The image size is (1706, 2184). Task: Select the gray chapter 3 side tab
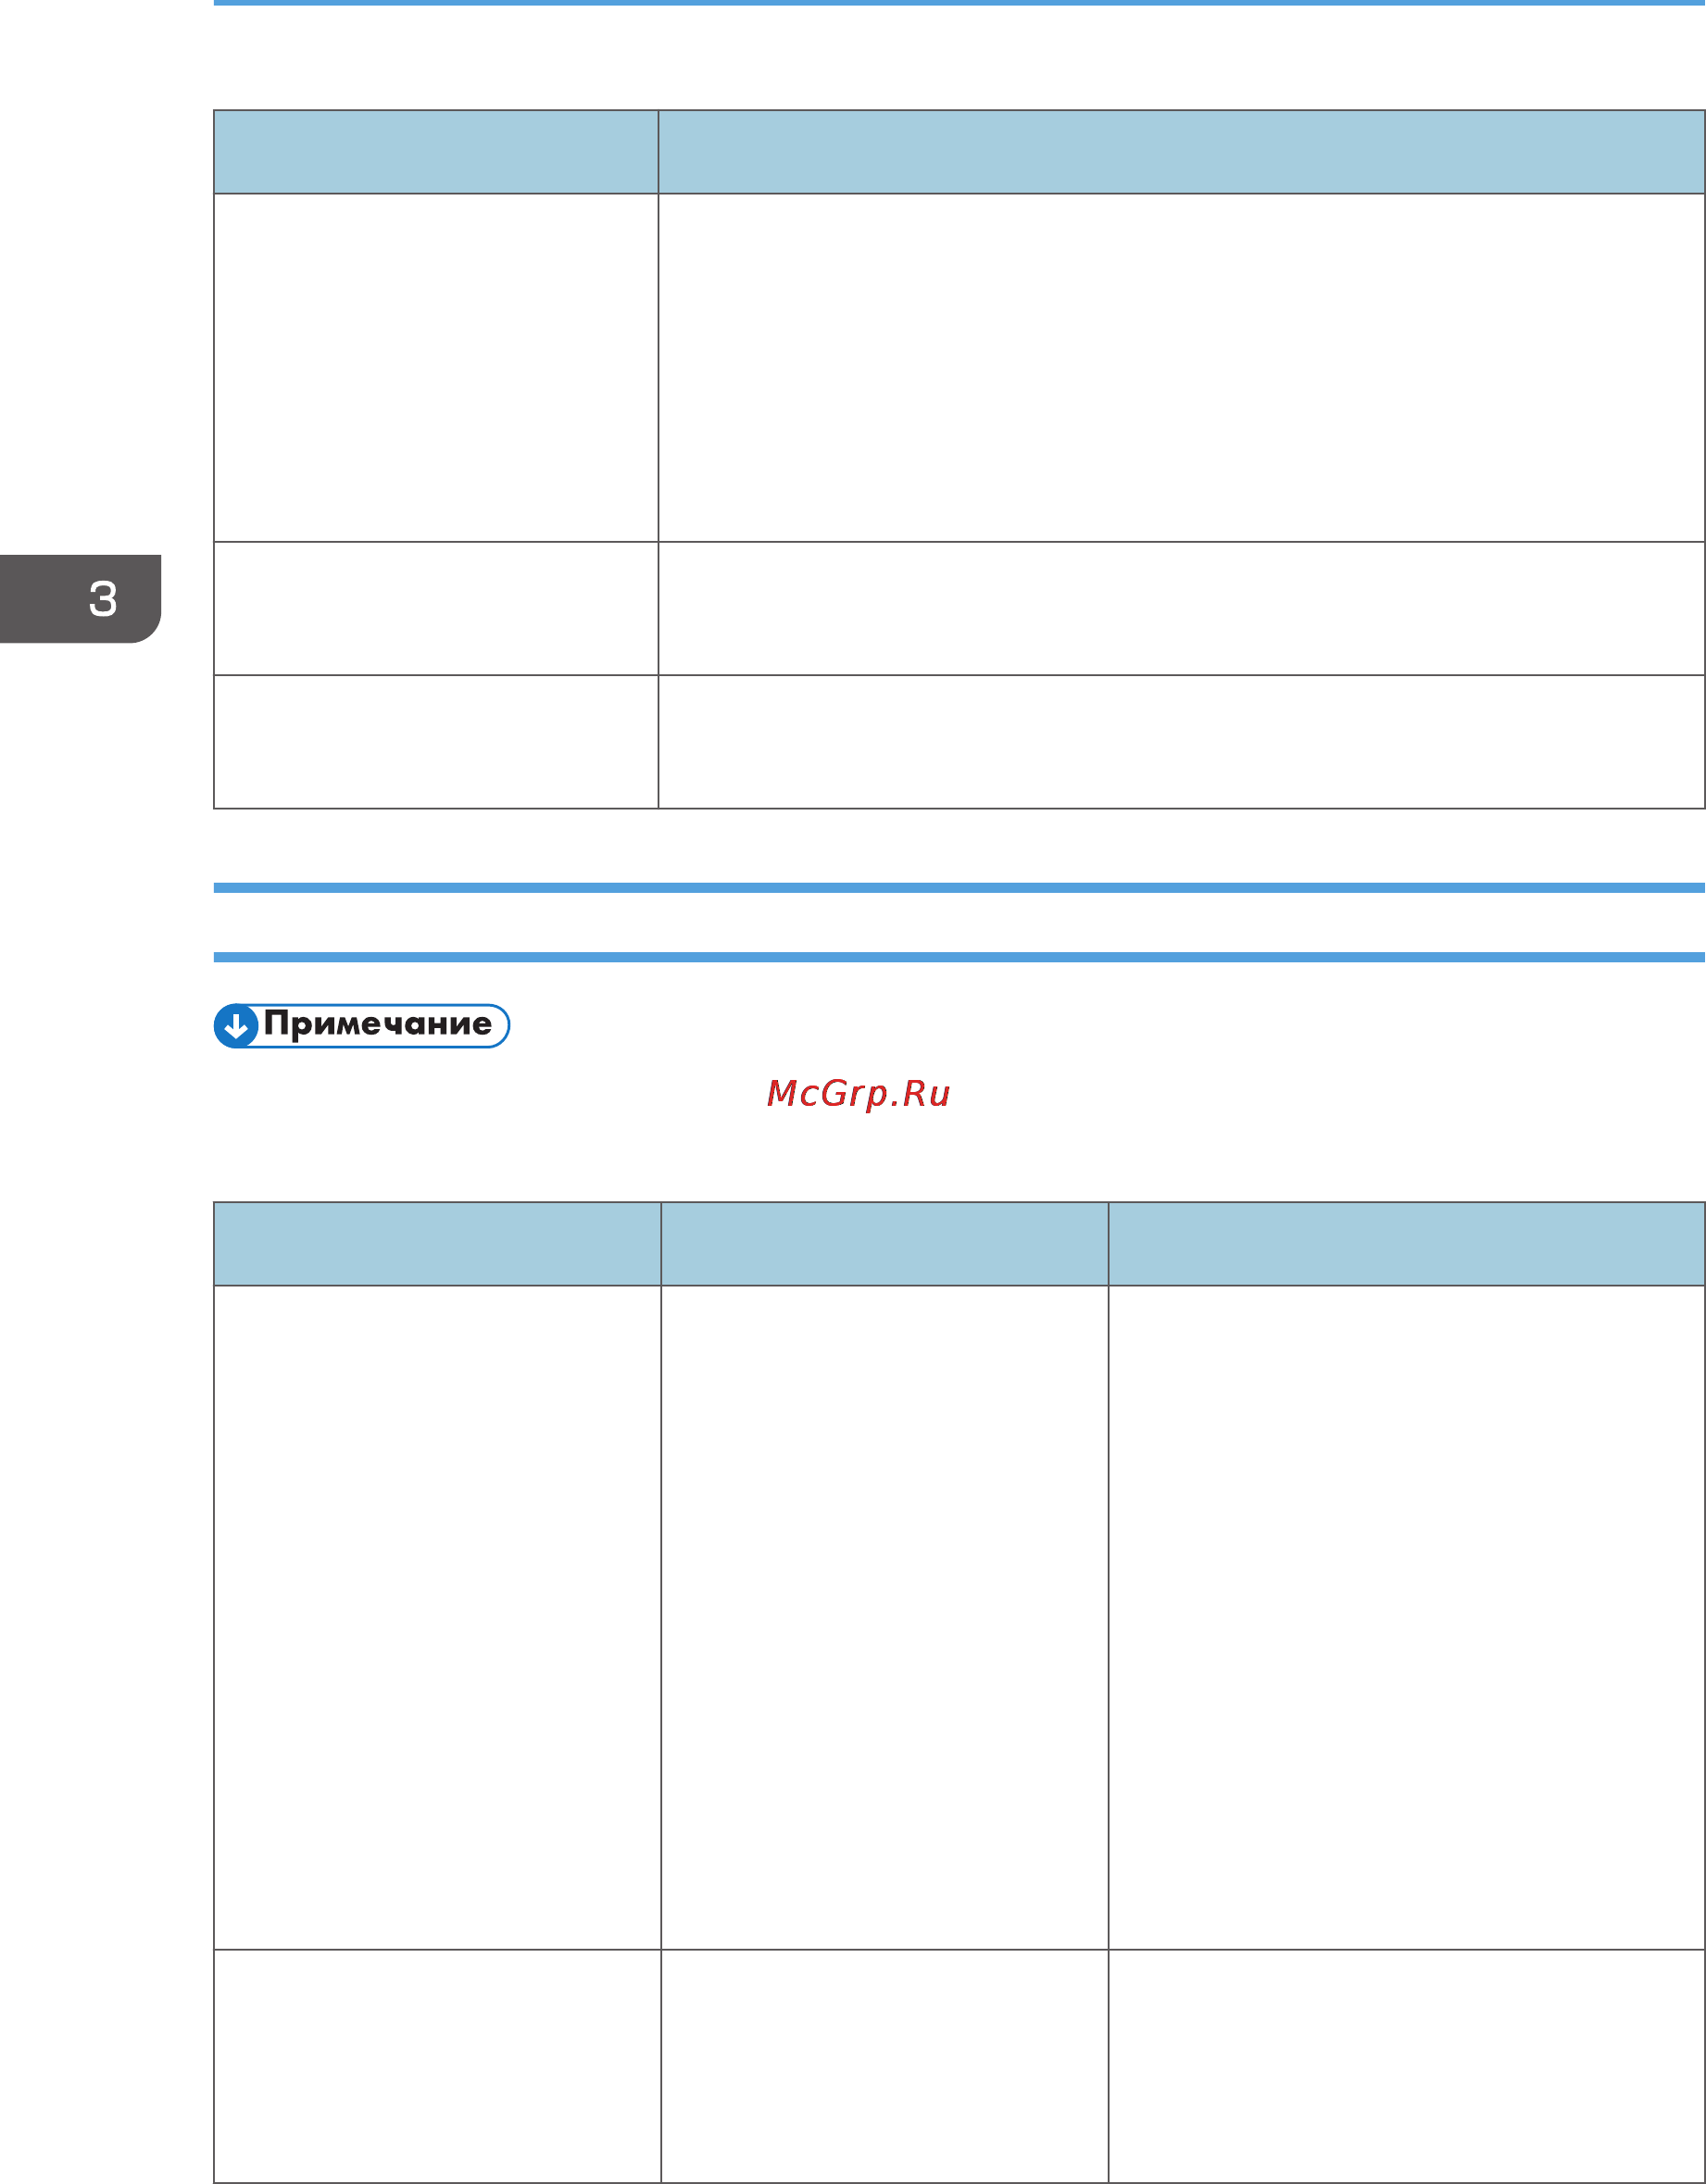pyautogui.click(x=80, y=599)
